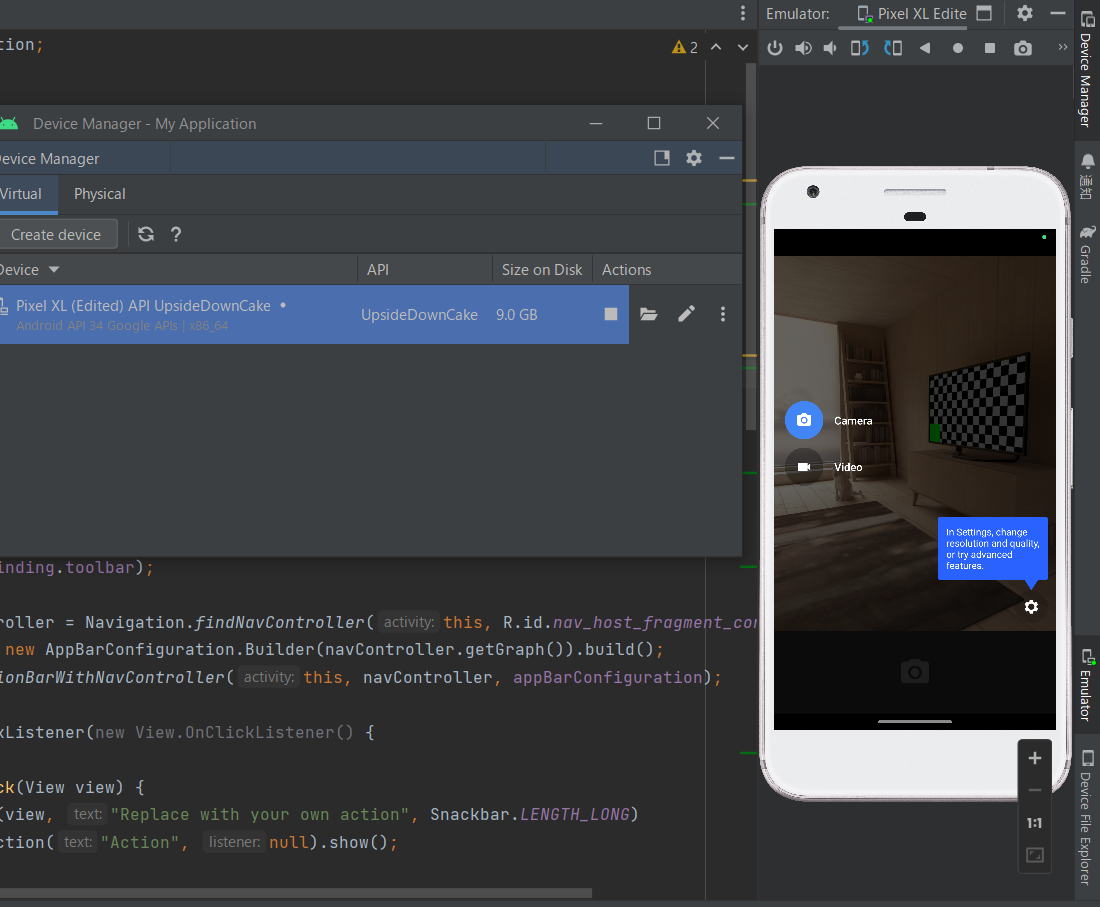Select the Pixel XL (Edited) device row
Screen dimensions: 1100x907
[314, 314]
